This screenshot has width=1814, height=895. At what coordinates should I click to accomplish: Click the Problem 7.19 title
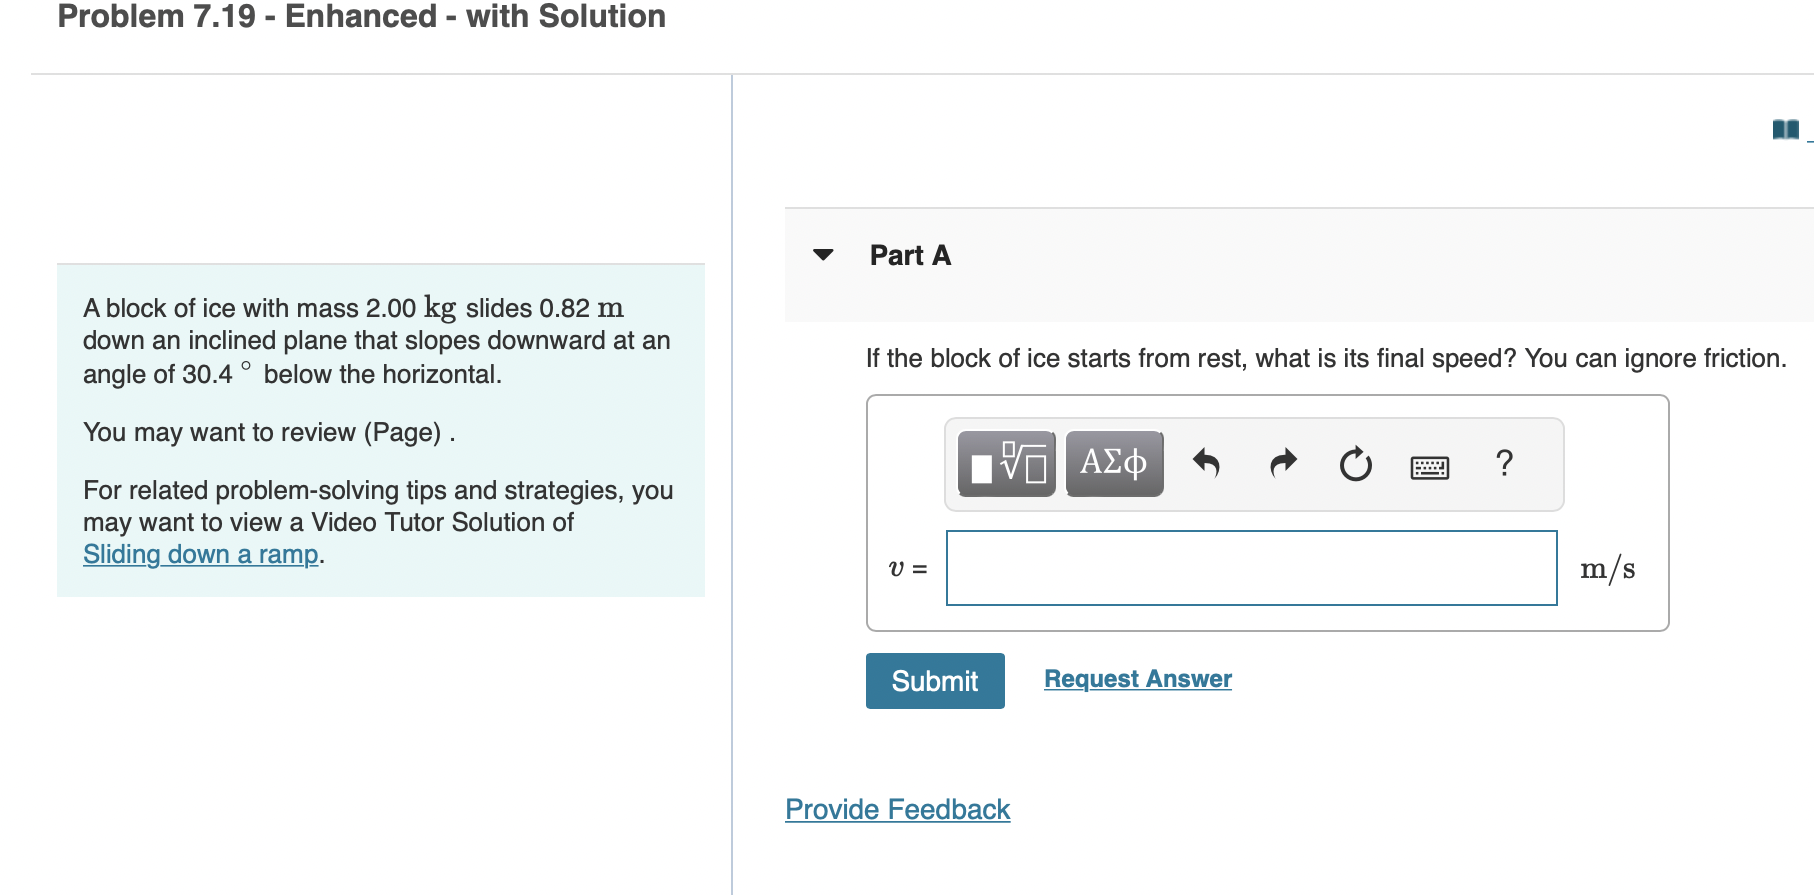pyautogui.click(x=361, y=17)
